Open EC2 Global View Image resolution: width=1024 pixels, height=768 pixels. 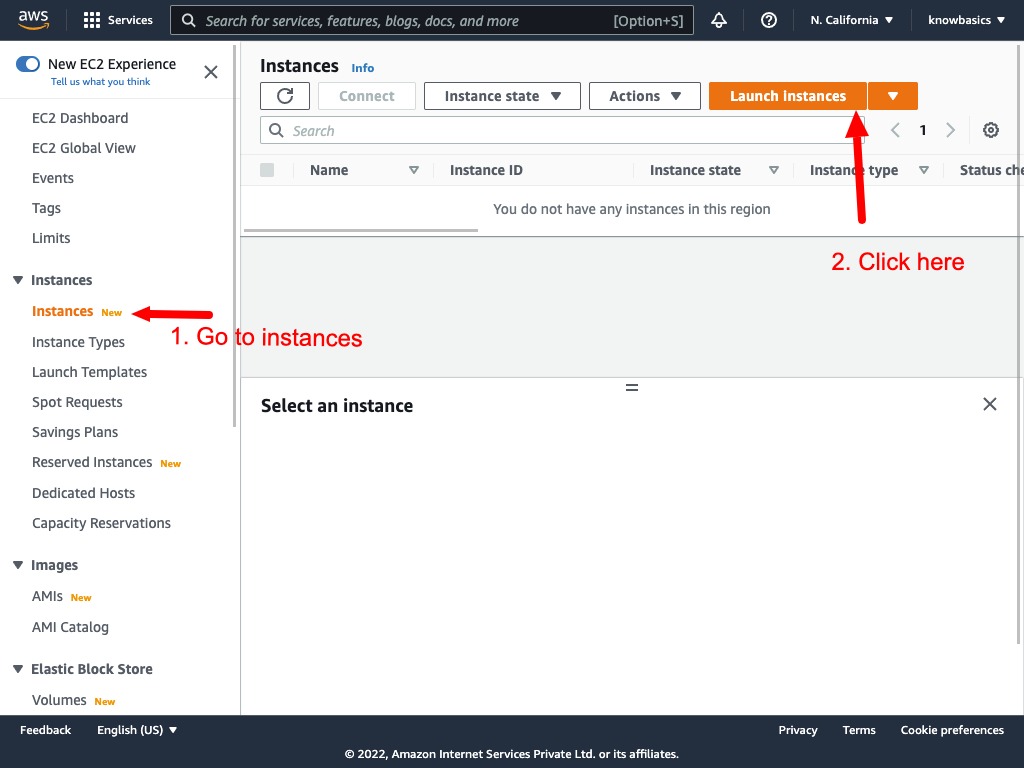[x=84, y=148]
